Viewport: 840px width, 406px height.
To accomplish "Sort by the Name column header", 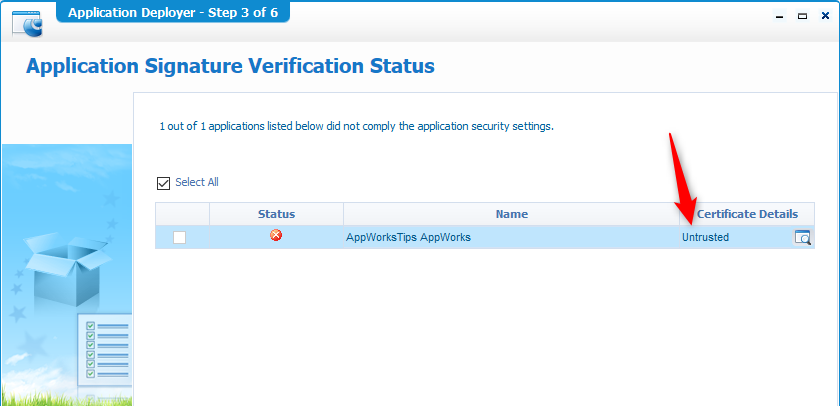I will pos(511,214).
